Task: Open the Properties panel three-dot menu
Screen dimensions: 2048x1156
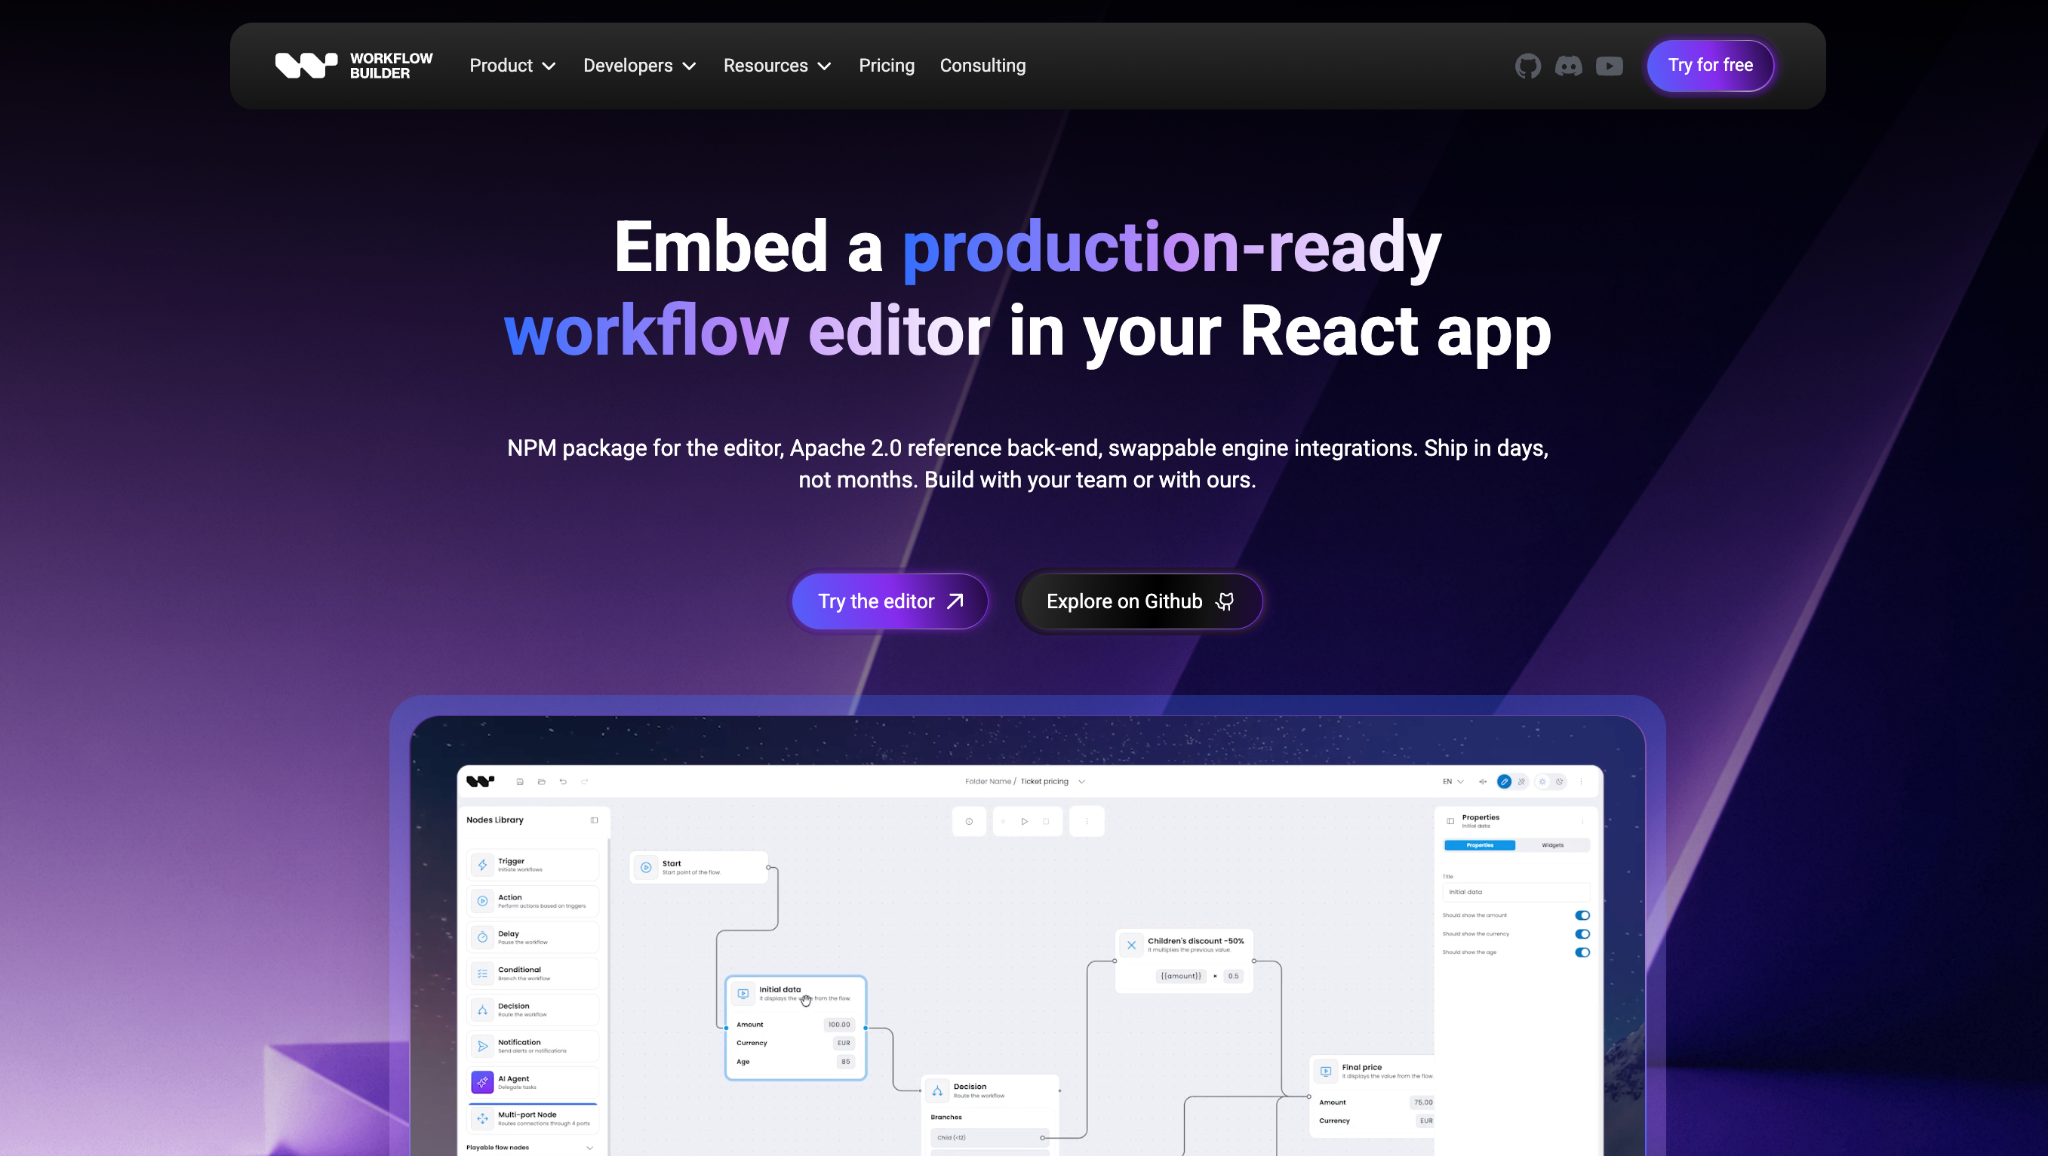Action: click(x=1582, y=821)
